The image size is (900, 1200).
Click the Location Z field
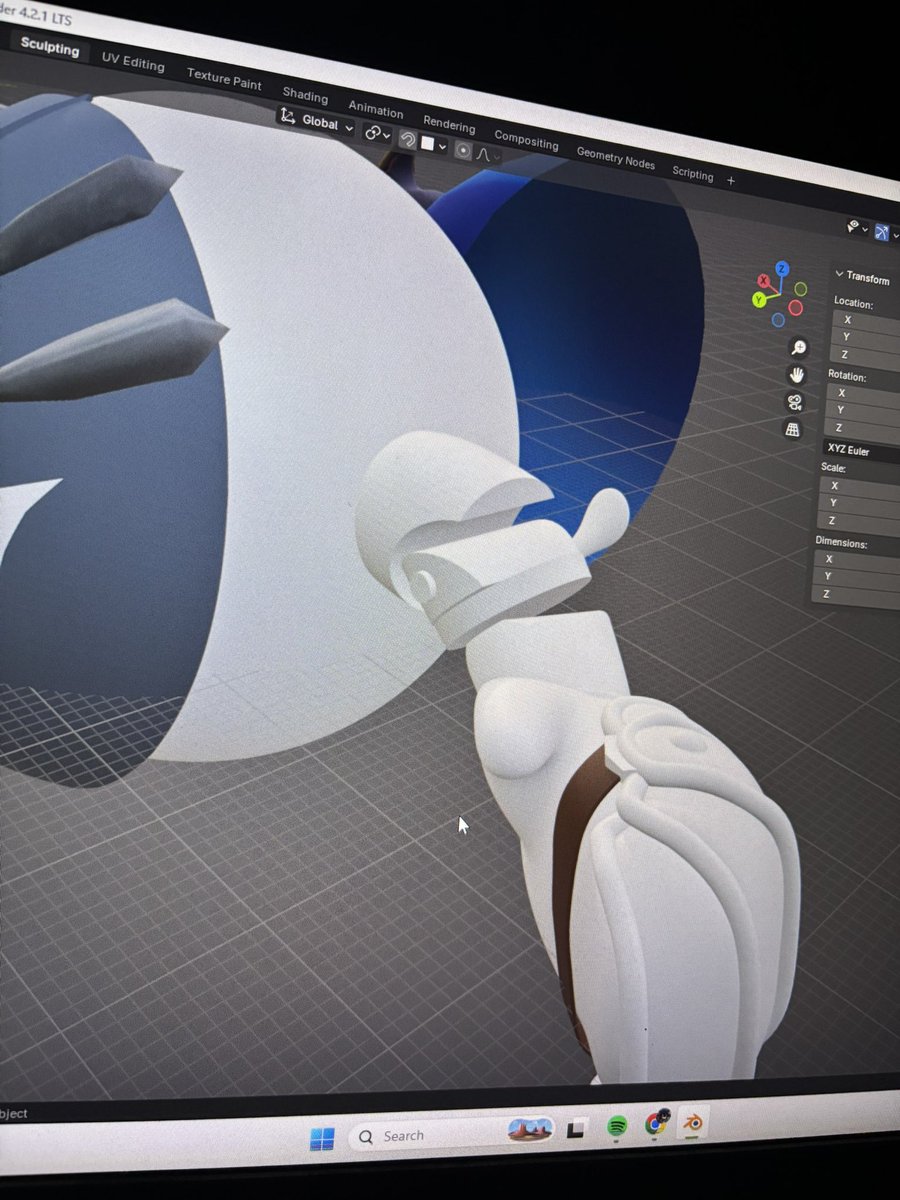pyautogui.click(x=864, y=356)
